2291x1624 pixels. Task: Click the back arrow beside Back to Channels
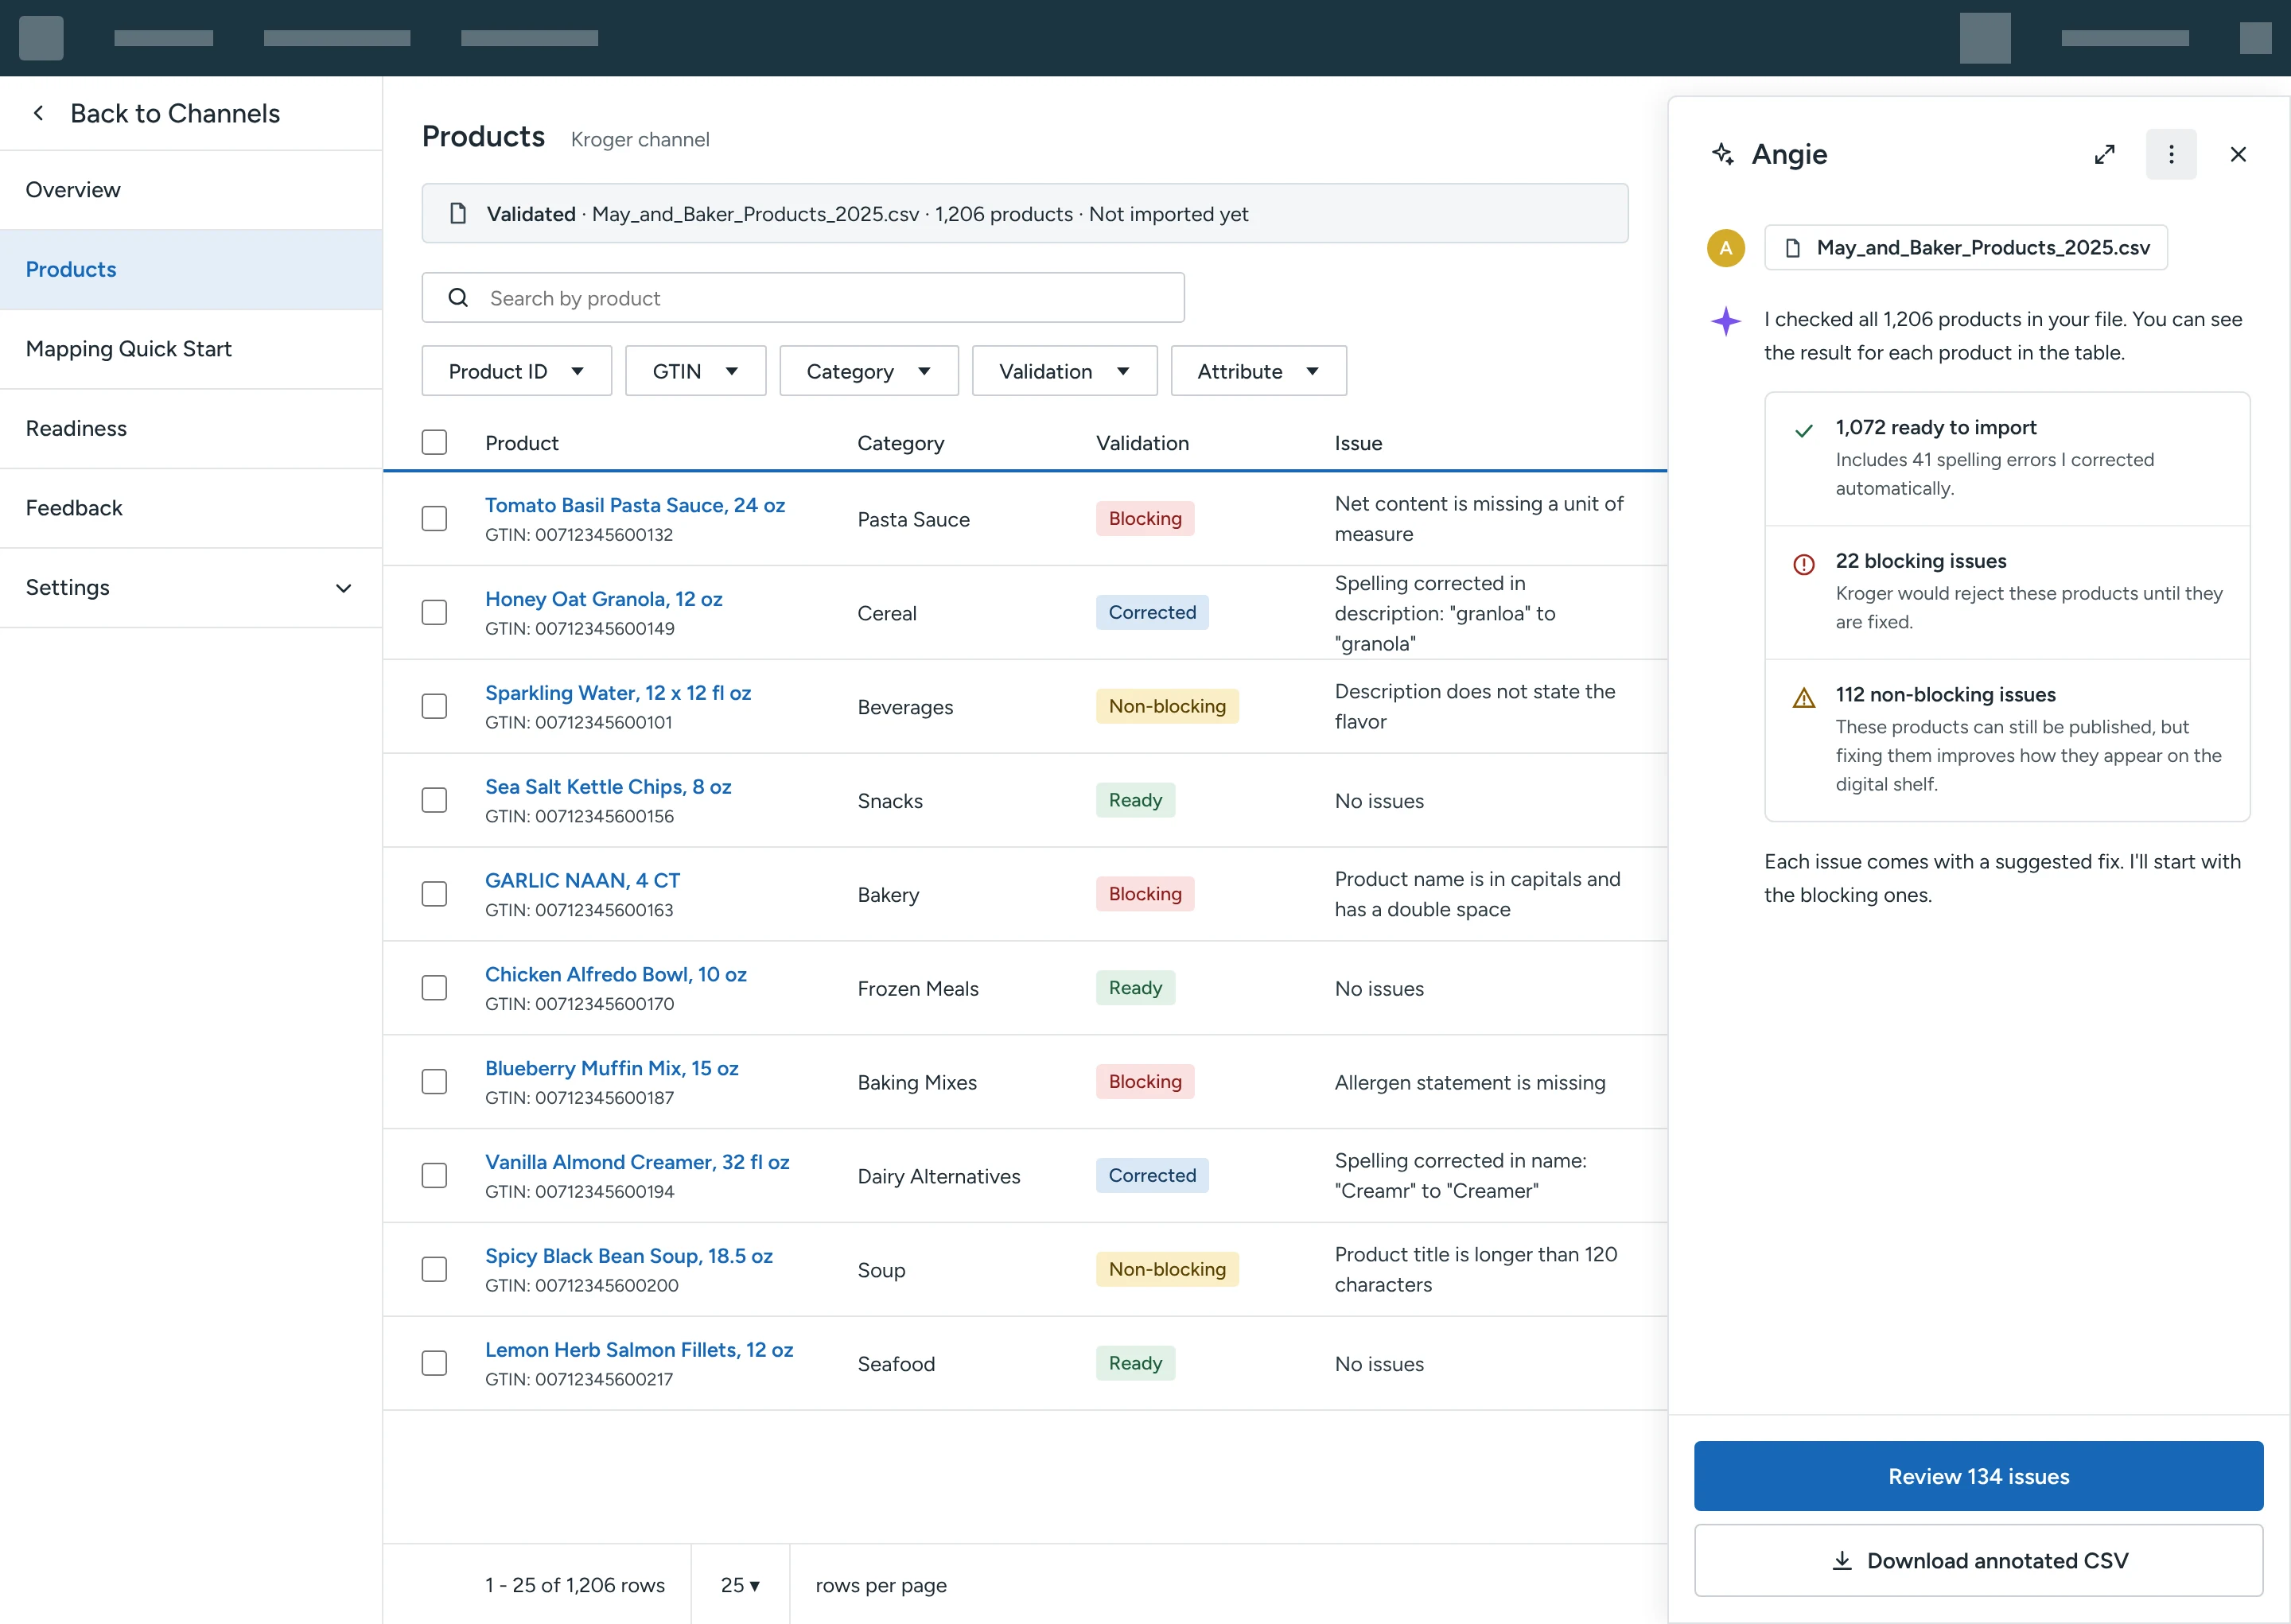click(38, 113)
